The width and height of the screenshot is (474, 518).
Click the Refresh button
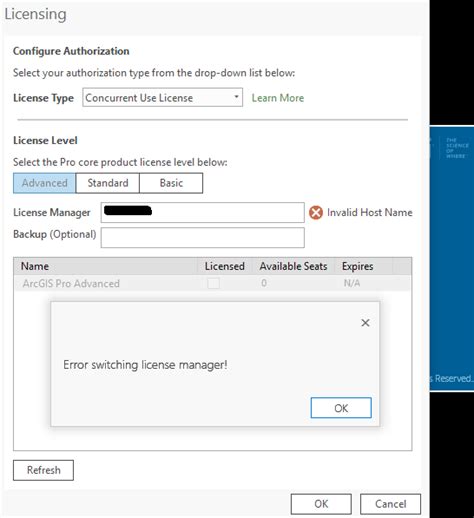click(x=43, y=470)
